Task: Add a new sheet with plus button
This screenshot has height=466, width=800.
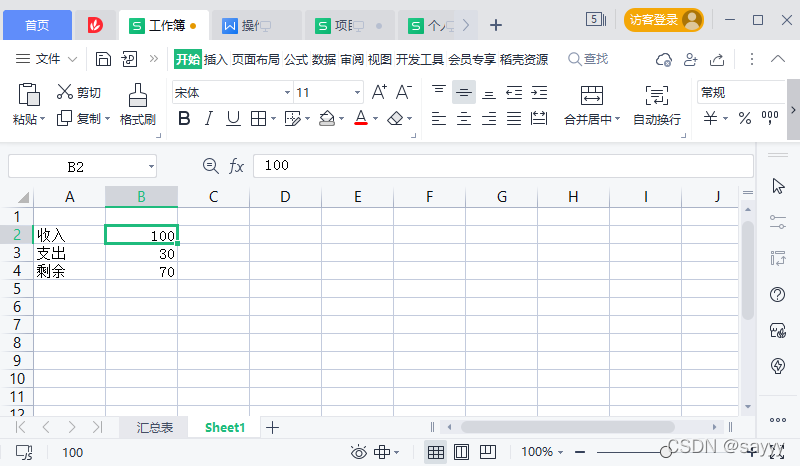Action: (272, 427)
